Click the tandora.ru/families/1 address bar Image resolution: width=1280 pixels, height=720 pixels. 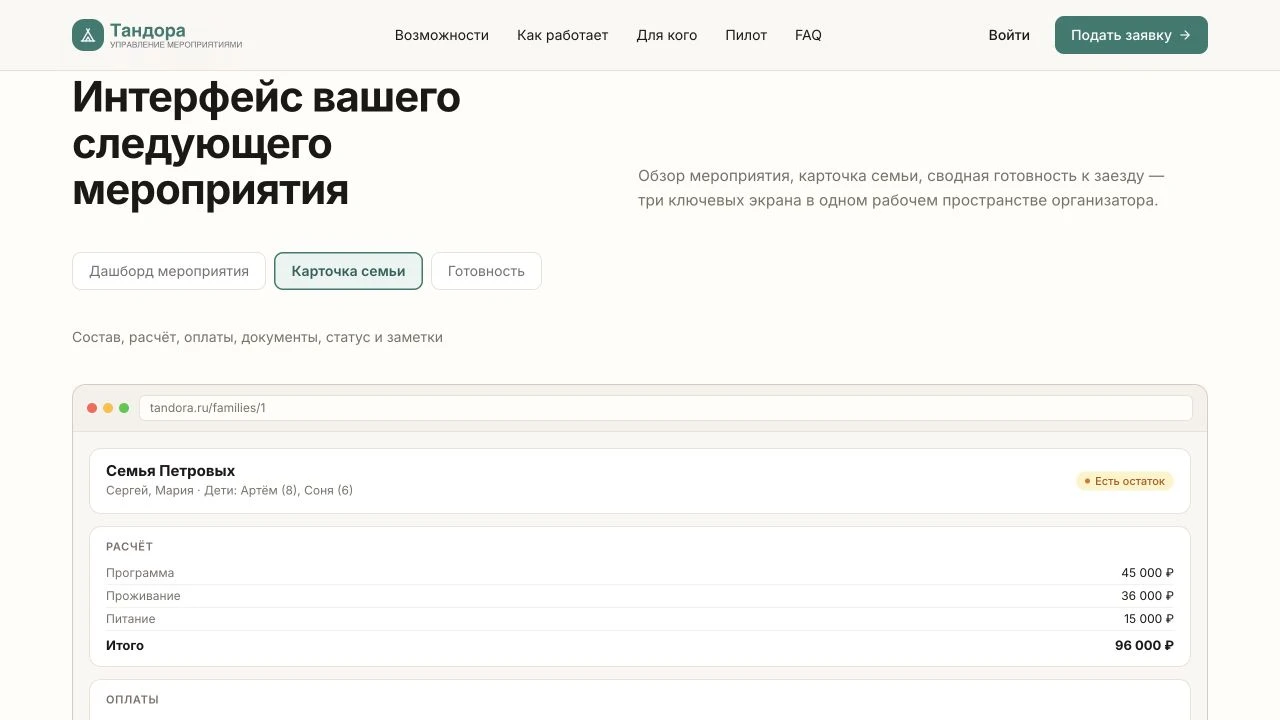(666, 408)
